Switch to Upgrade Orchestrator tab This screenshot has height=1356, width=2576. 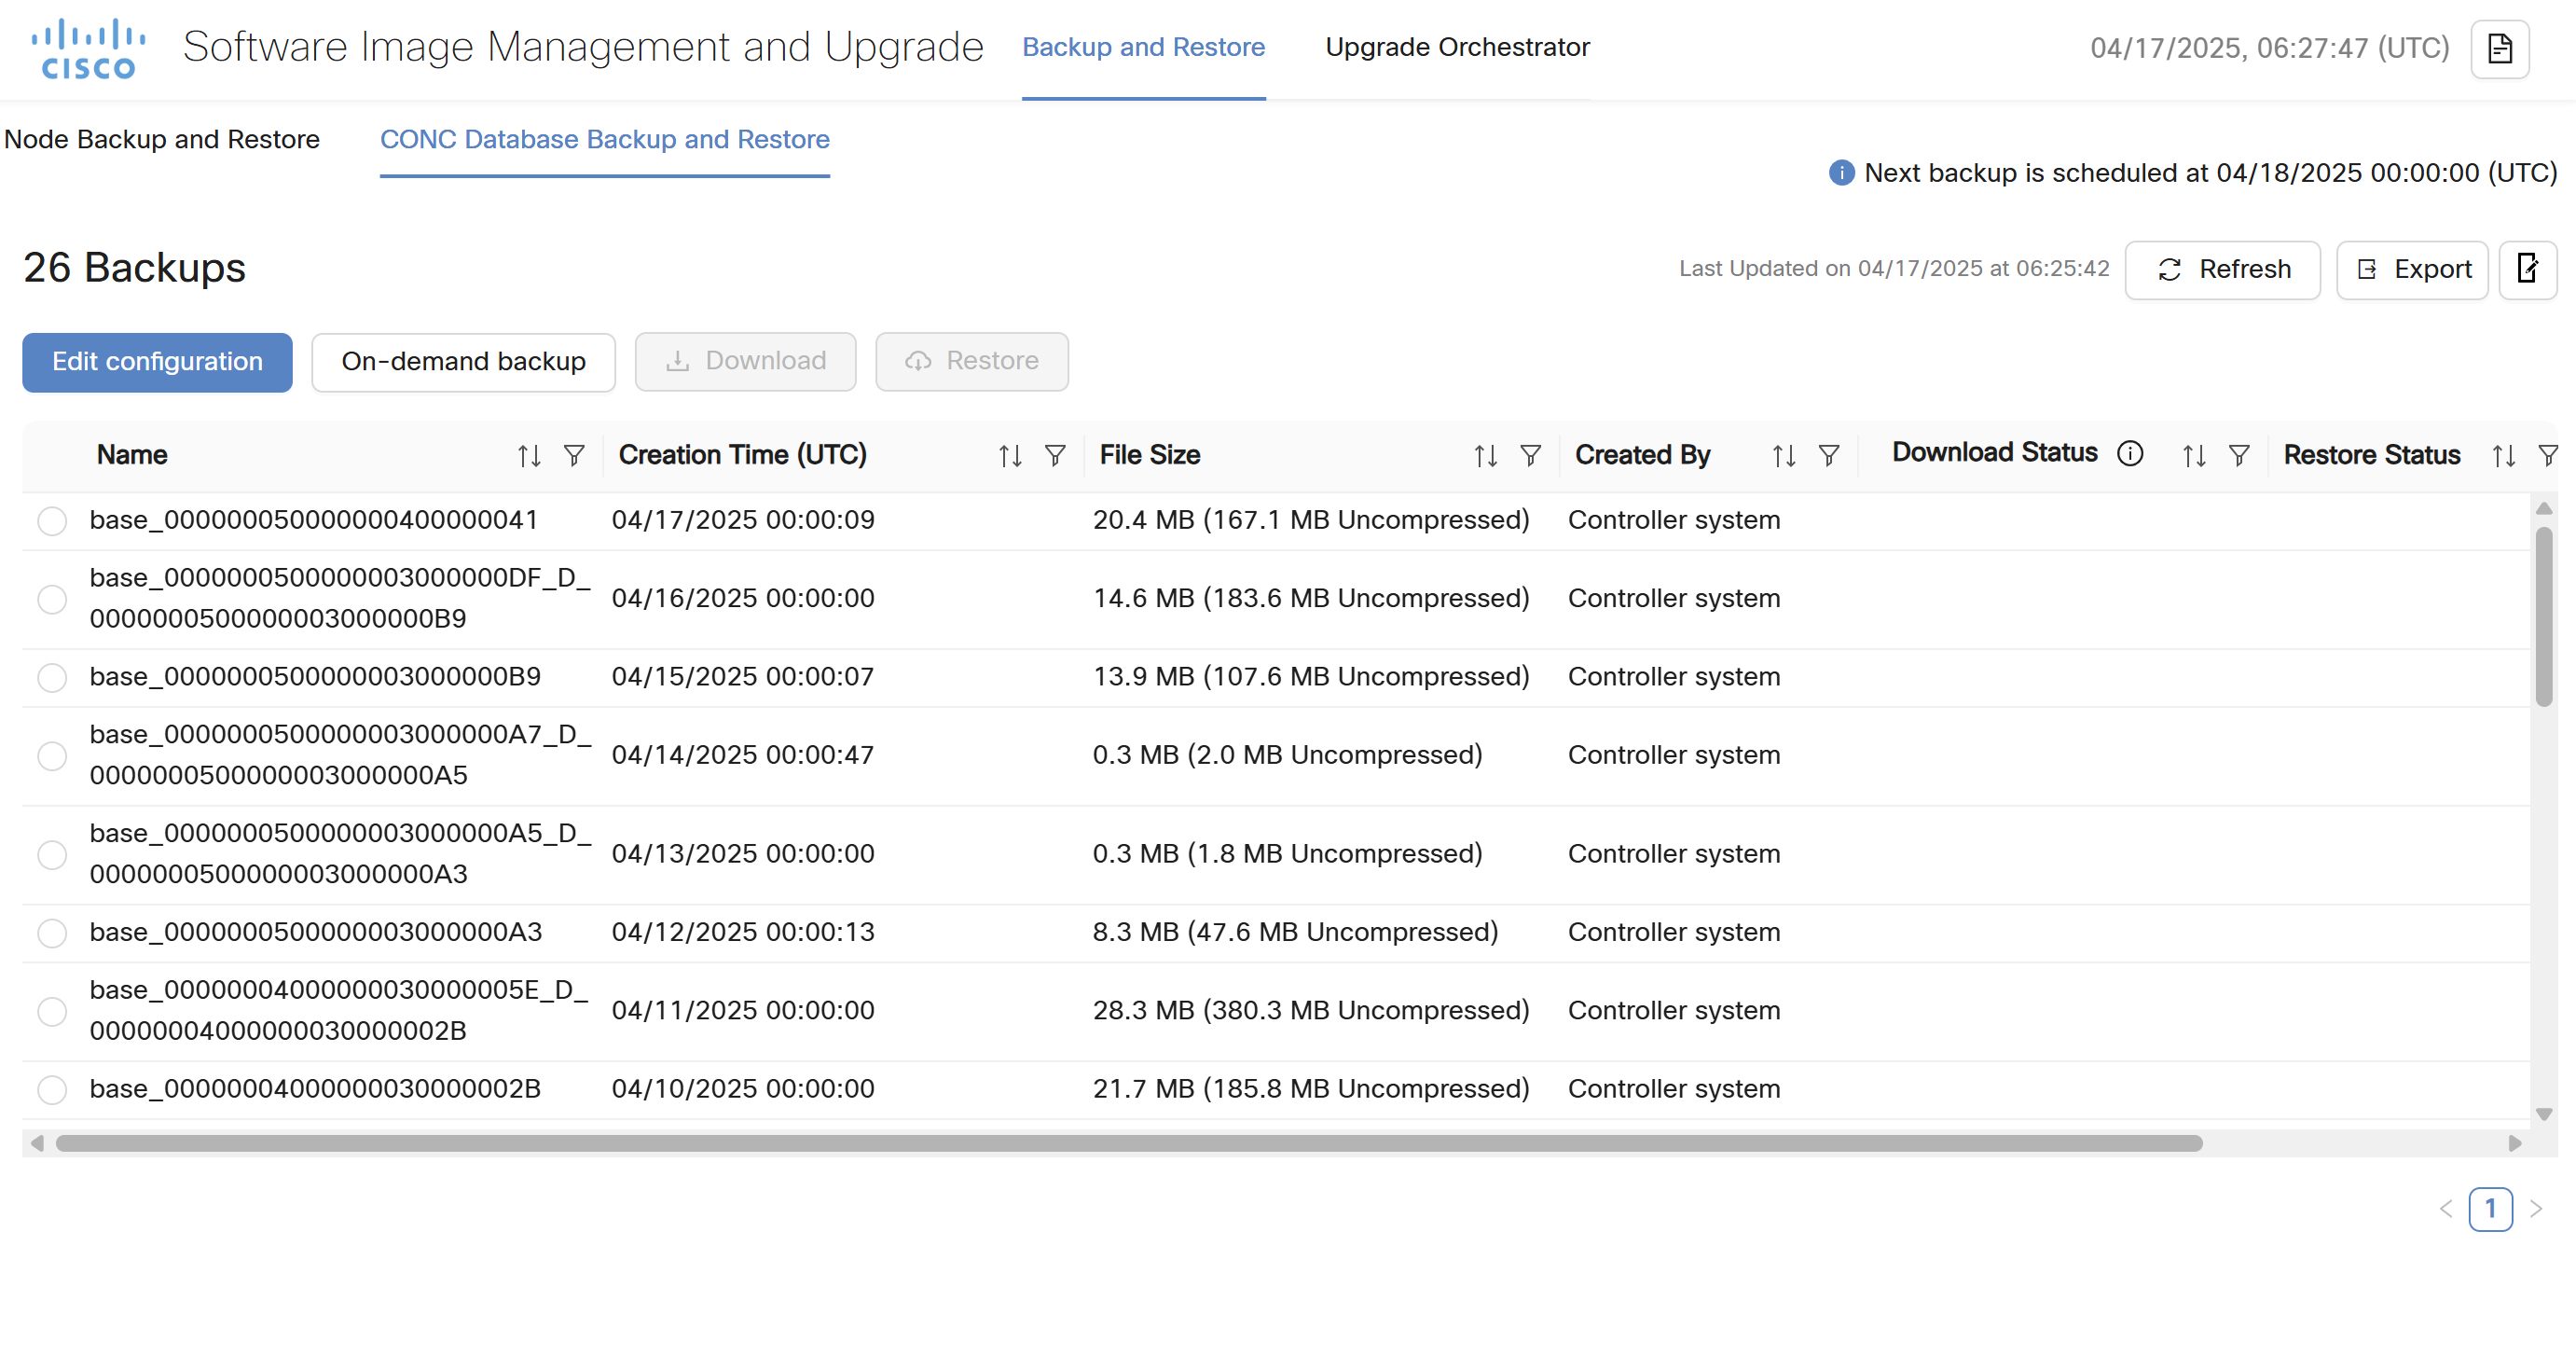1457,47
